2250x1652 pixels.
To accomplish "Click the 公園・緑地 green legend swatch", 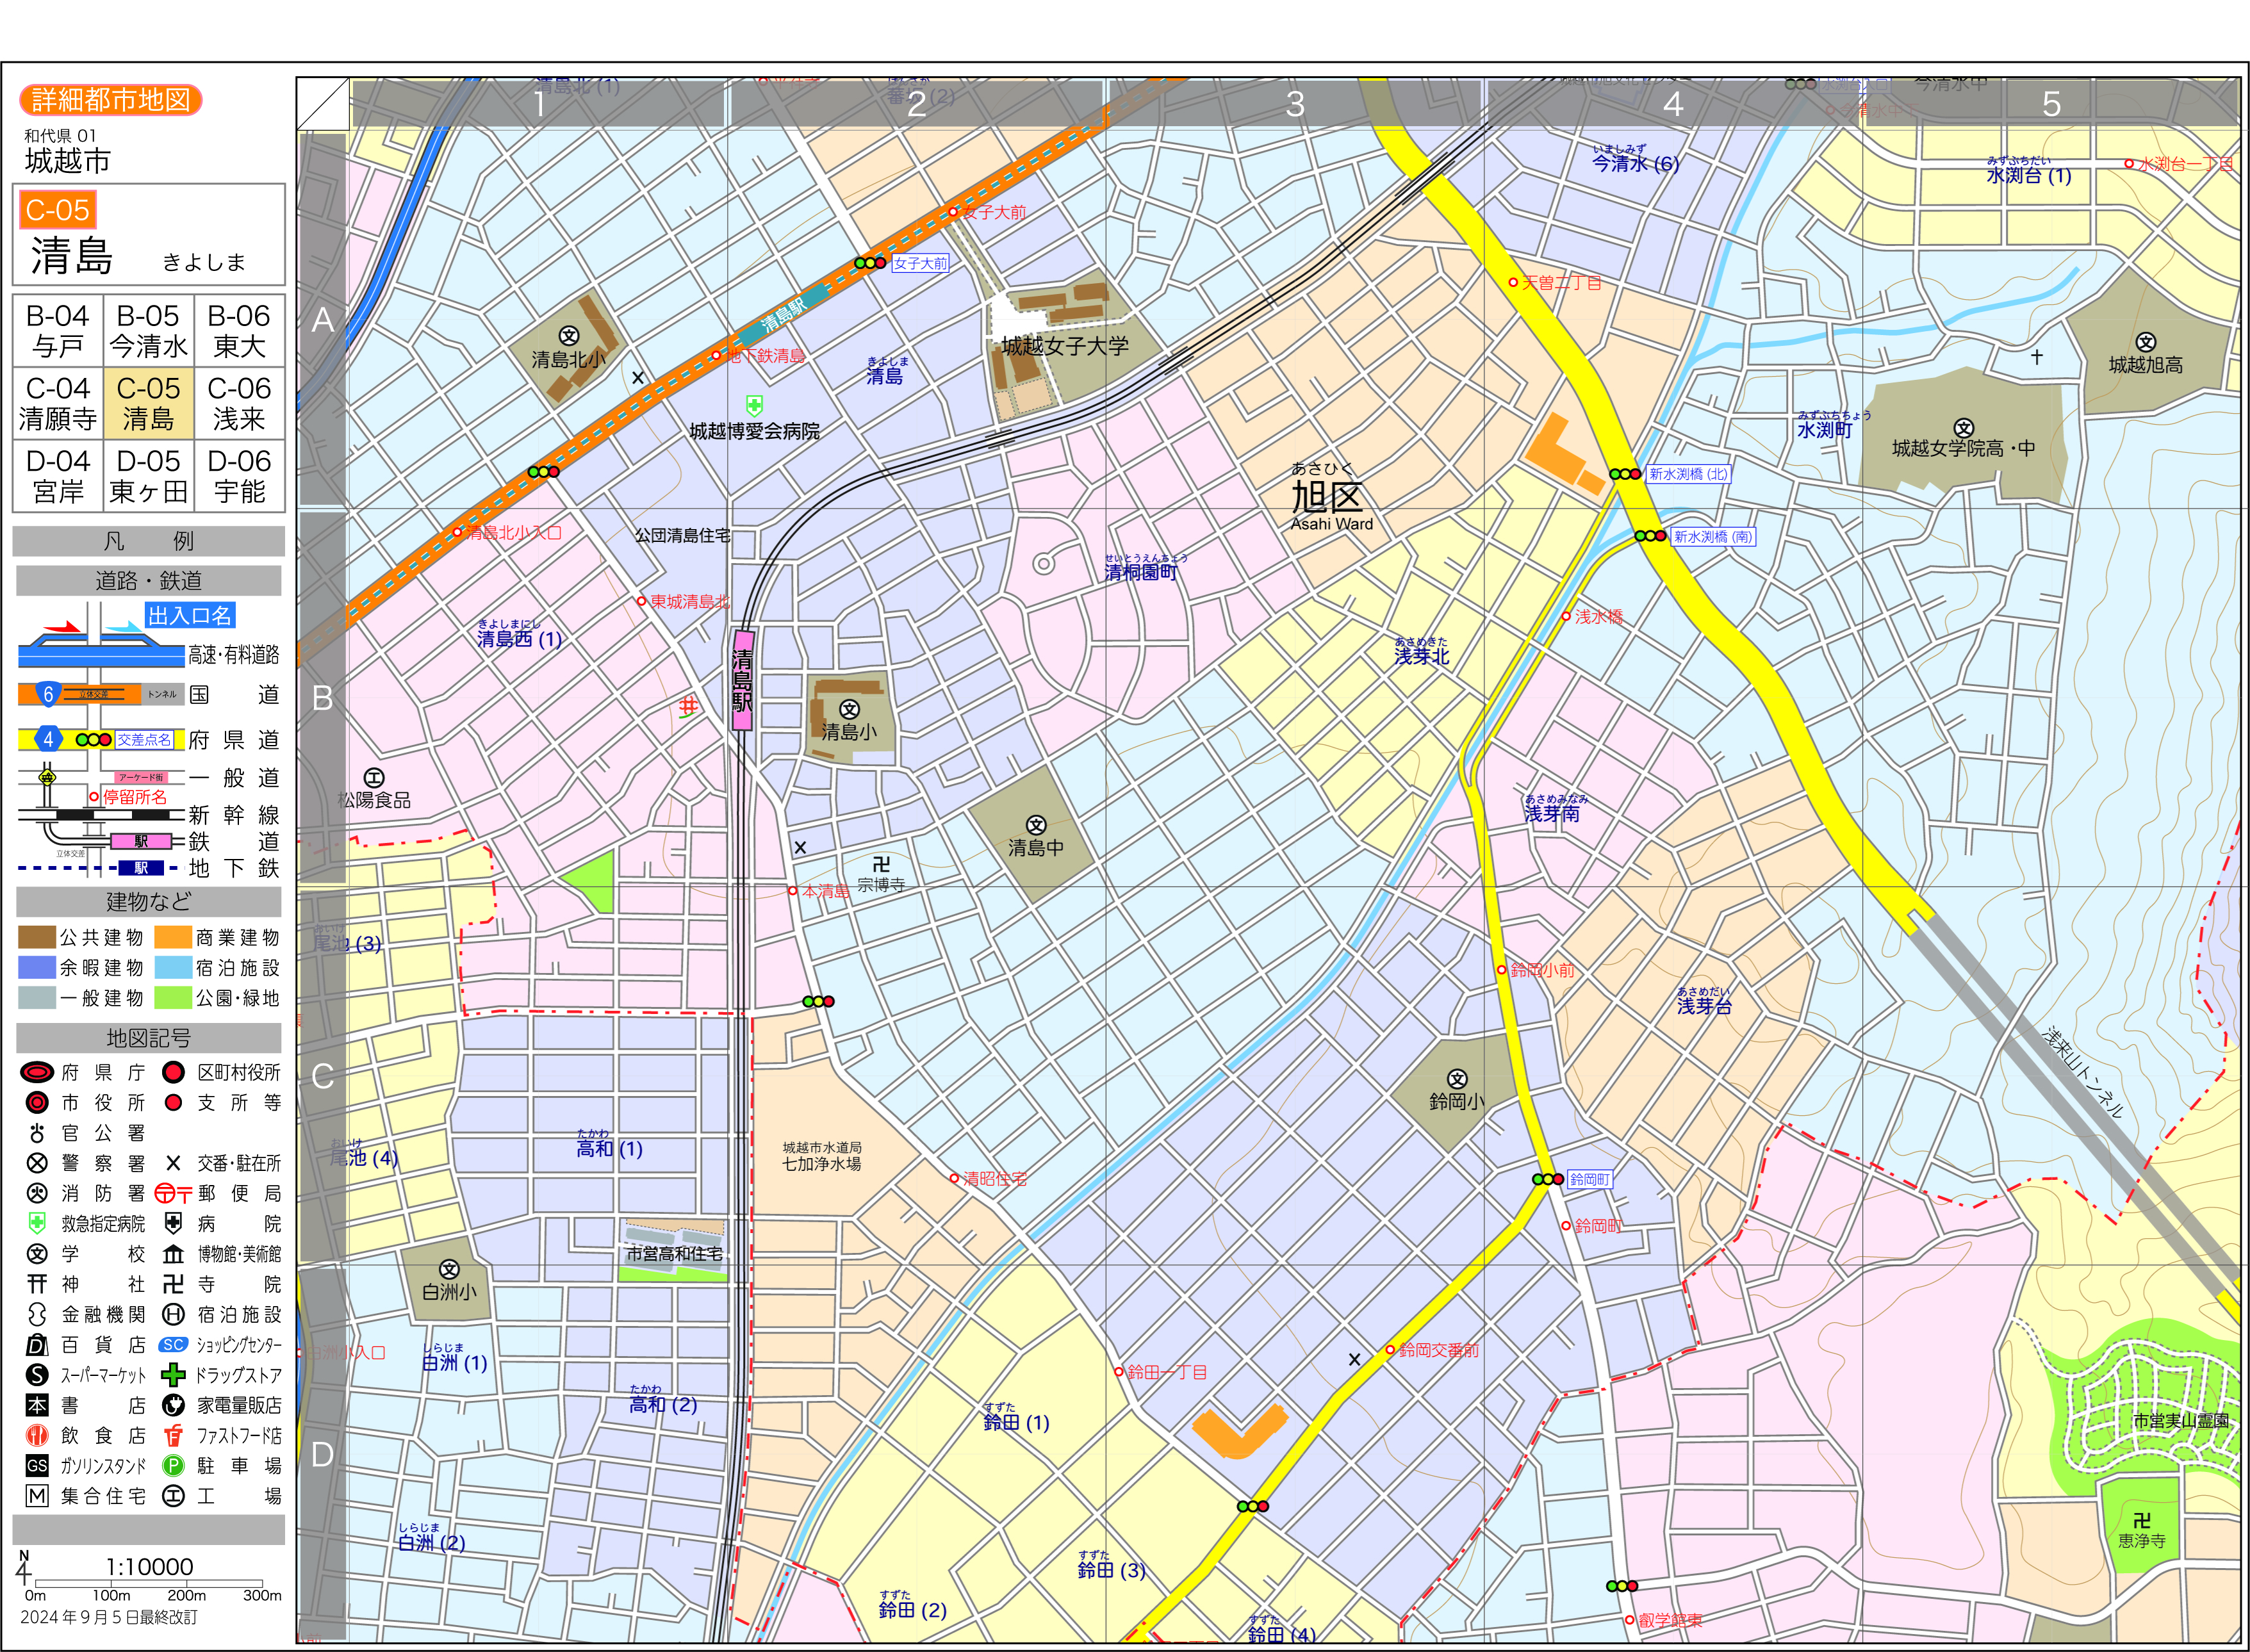I will coord(173,998).
